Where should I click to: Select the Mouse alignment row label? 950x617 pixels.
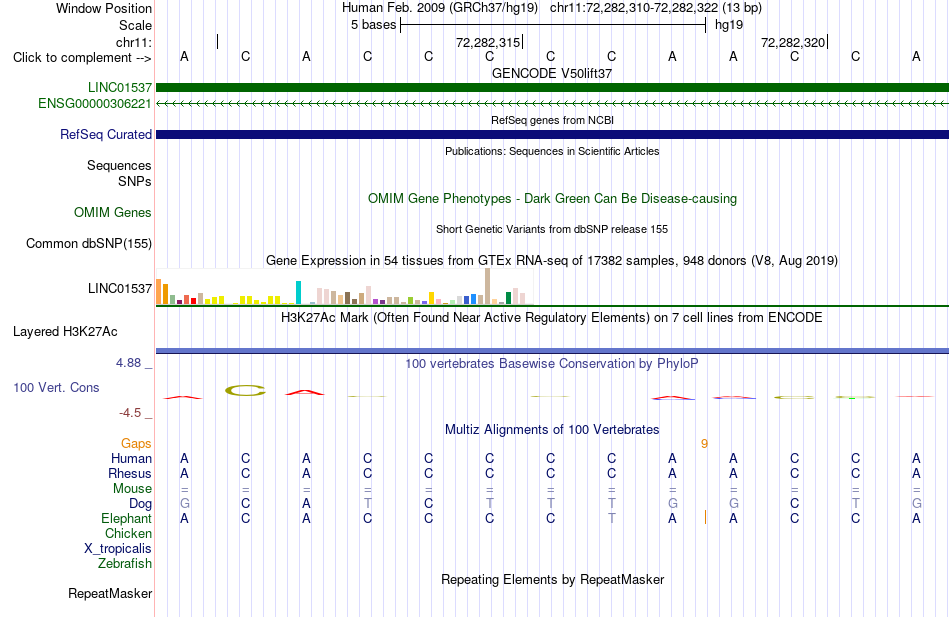[x=132, y=489]
